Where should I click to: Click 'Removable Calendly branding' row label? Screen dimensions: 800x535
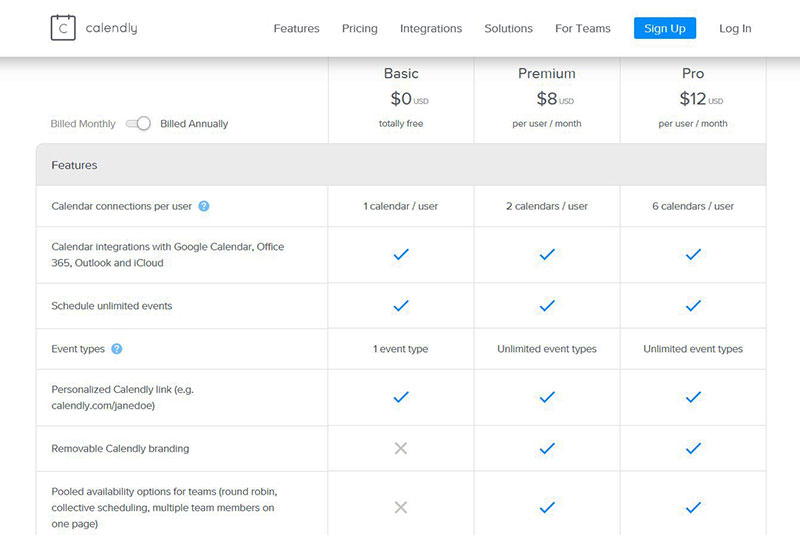(120, 449)
